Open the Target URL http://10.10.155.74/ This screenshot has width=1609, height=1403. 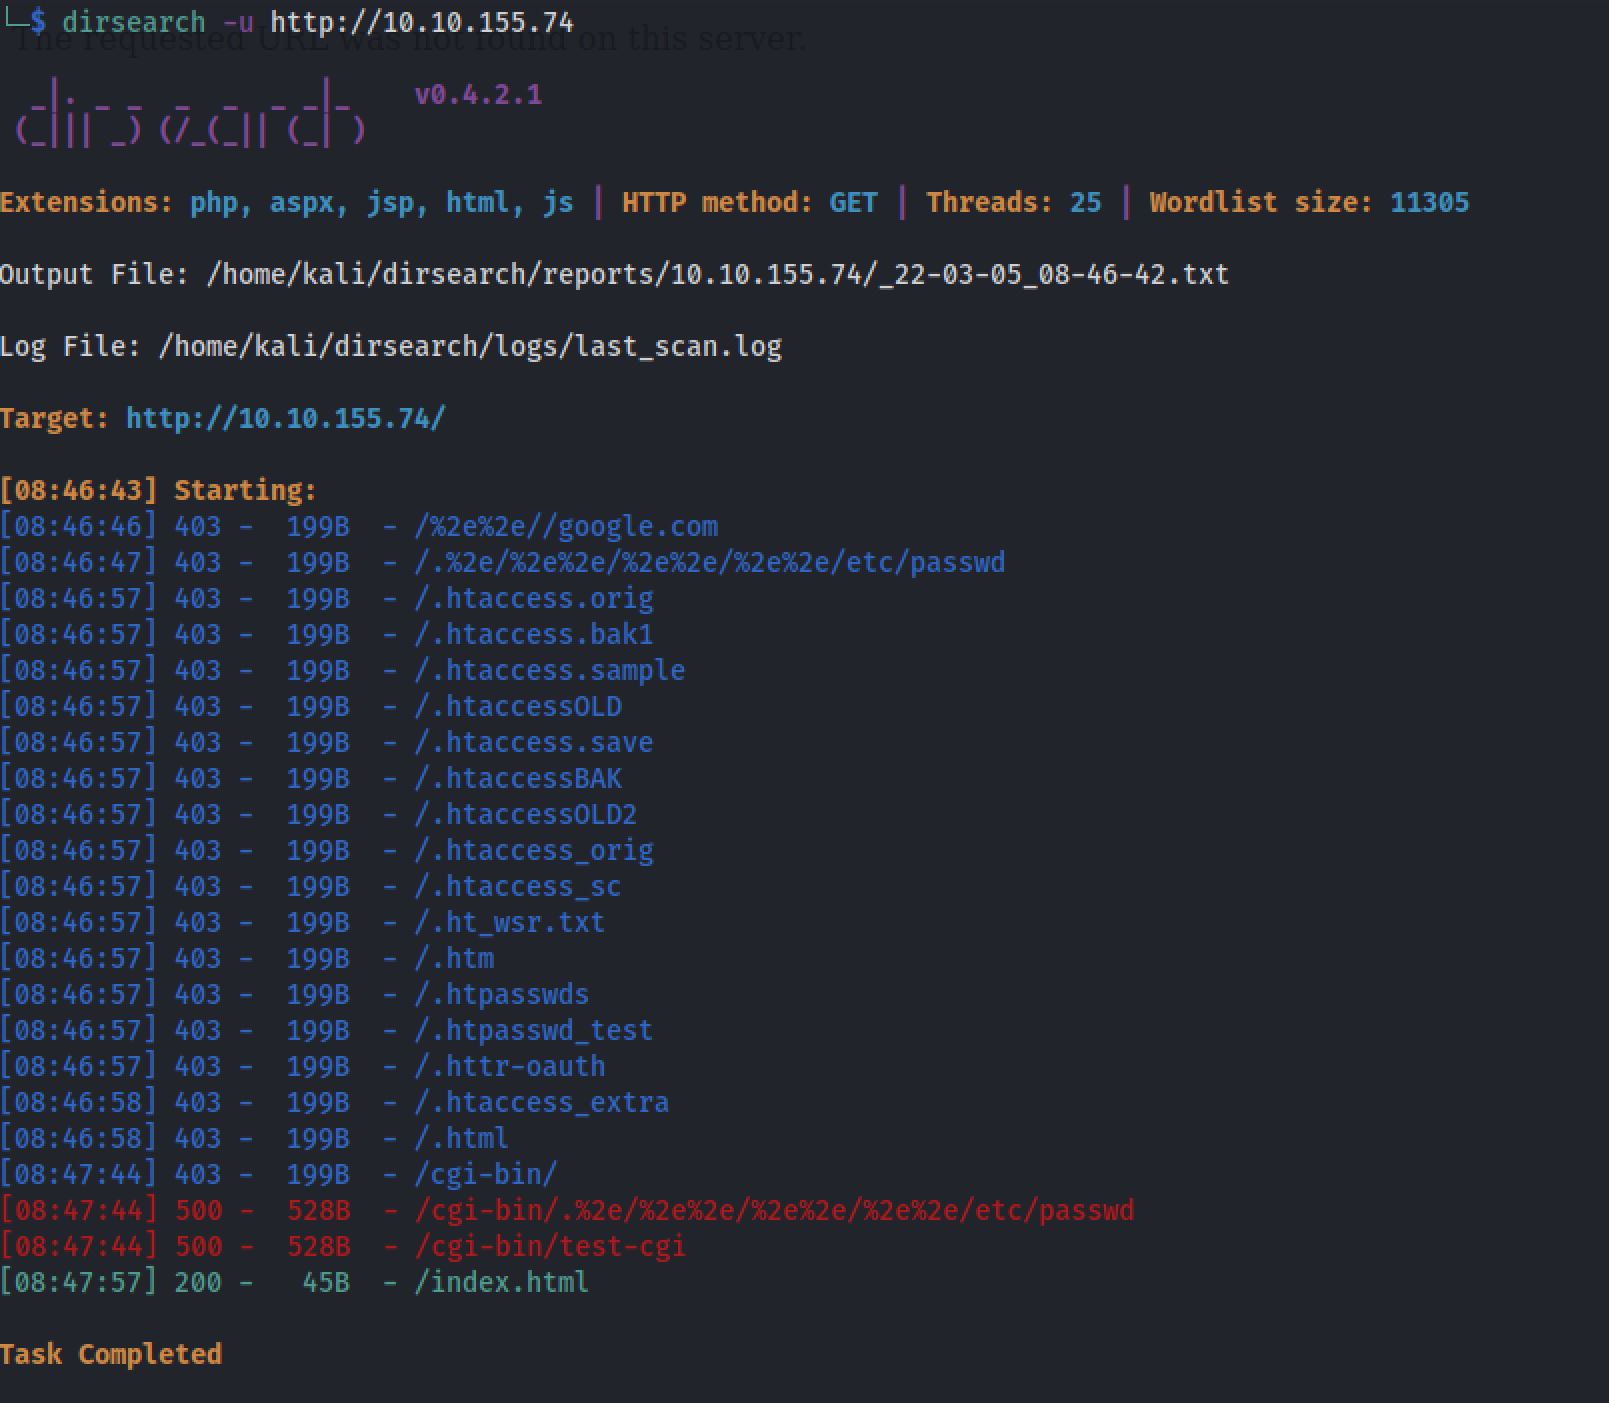point(286,418)
